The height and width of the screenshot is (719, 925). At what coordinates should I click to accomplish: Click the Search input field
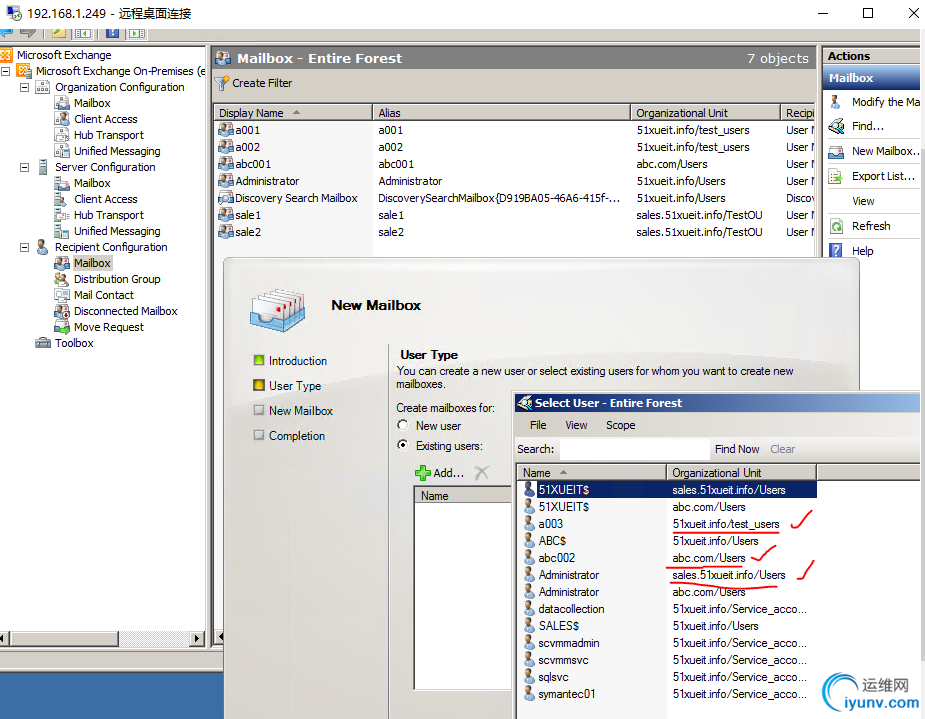pyautogui.click(x=634, y=449)
